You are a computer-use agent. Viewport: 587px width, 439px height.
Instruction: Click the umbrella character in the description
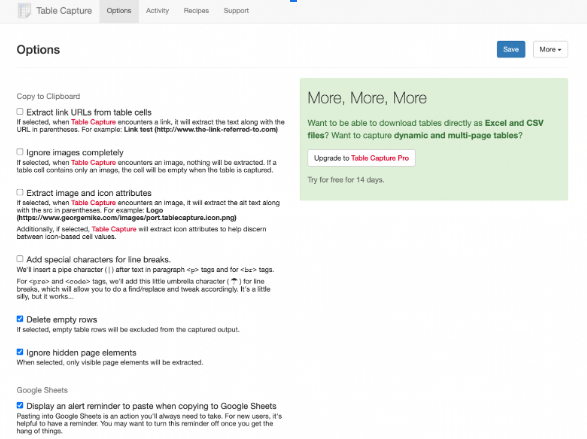point(234,281)
